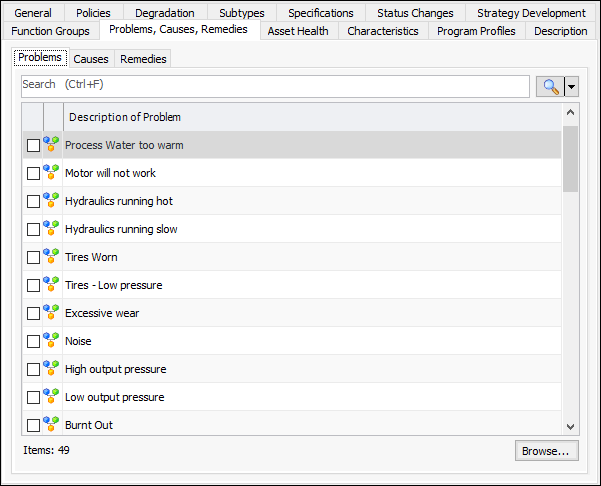Click the Browse... button

(x=546, y=451)
